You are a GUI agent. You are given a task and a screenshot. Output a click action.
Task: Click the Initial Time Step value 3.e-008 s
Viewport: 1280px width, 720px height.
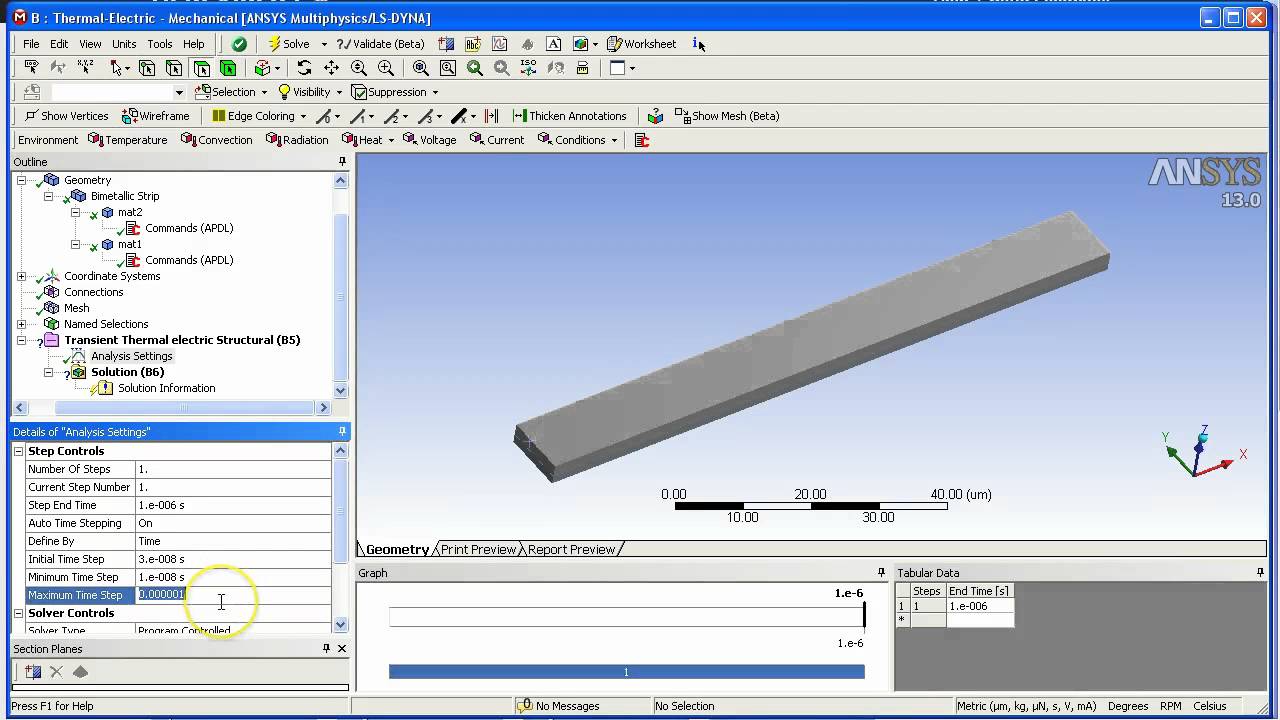(x=233, y=559)
